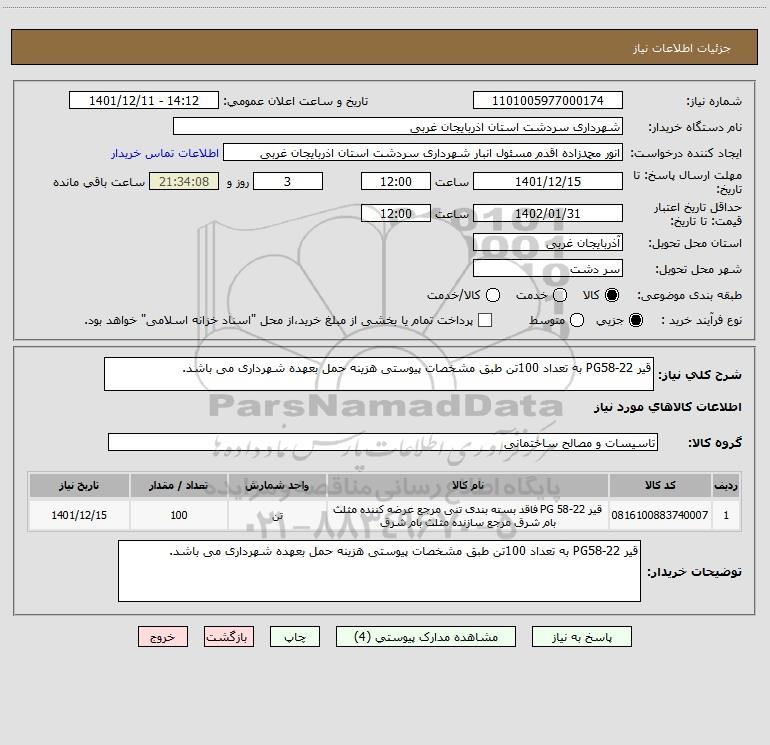Click the اطلاعات کالاهای مورد نیاز heading

(x=668, y=407)
